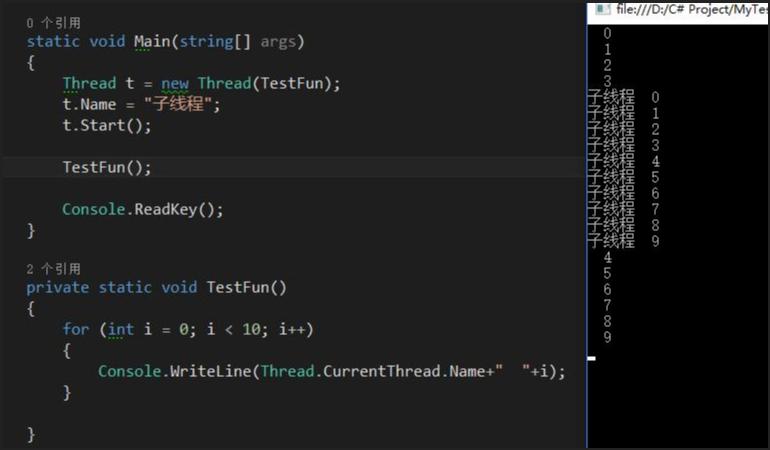This screenshot has height=450, width=770.
Task: Click the underlined new keyword
Action: pos(175,84)
